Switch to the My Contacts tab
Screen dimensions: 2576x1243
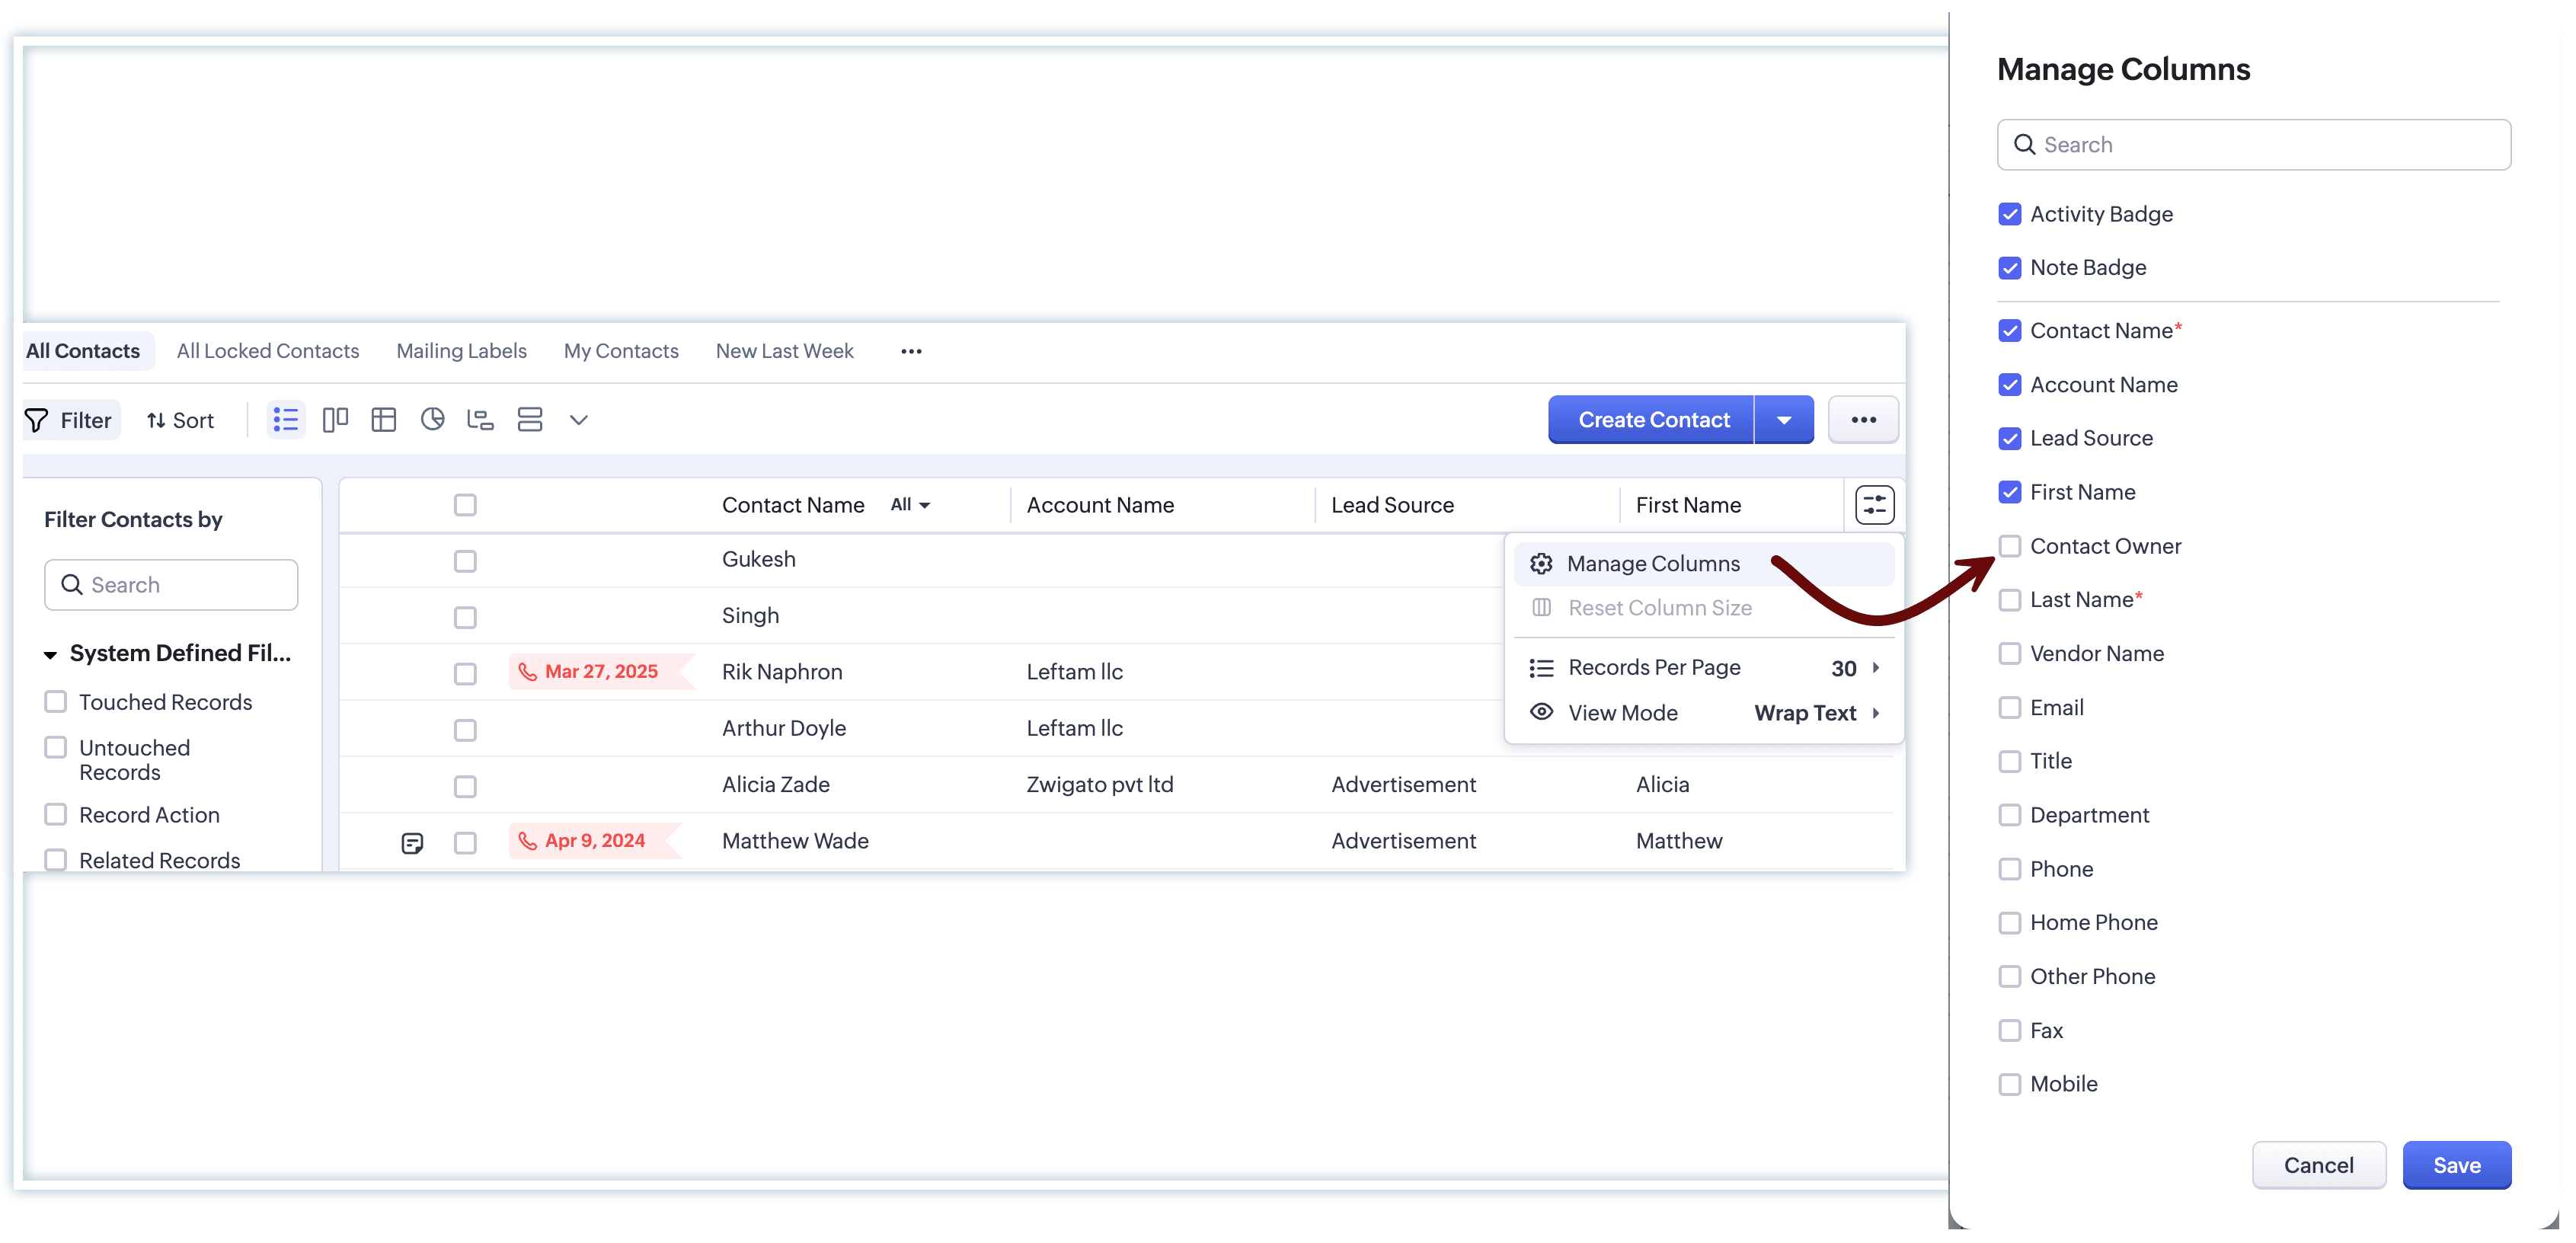[620, 351]
